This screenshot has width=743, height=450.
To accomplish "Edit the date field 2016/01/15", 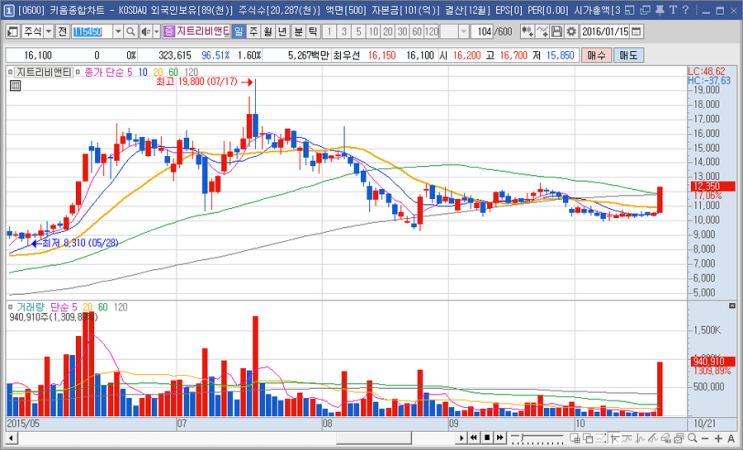I will click(x=605, y=32).
